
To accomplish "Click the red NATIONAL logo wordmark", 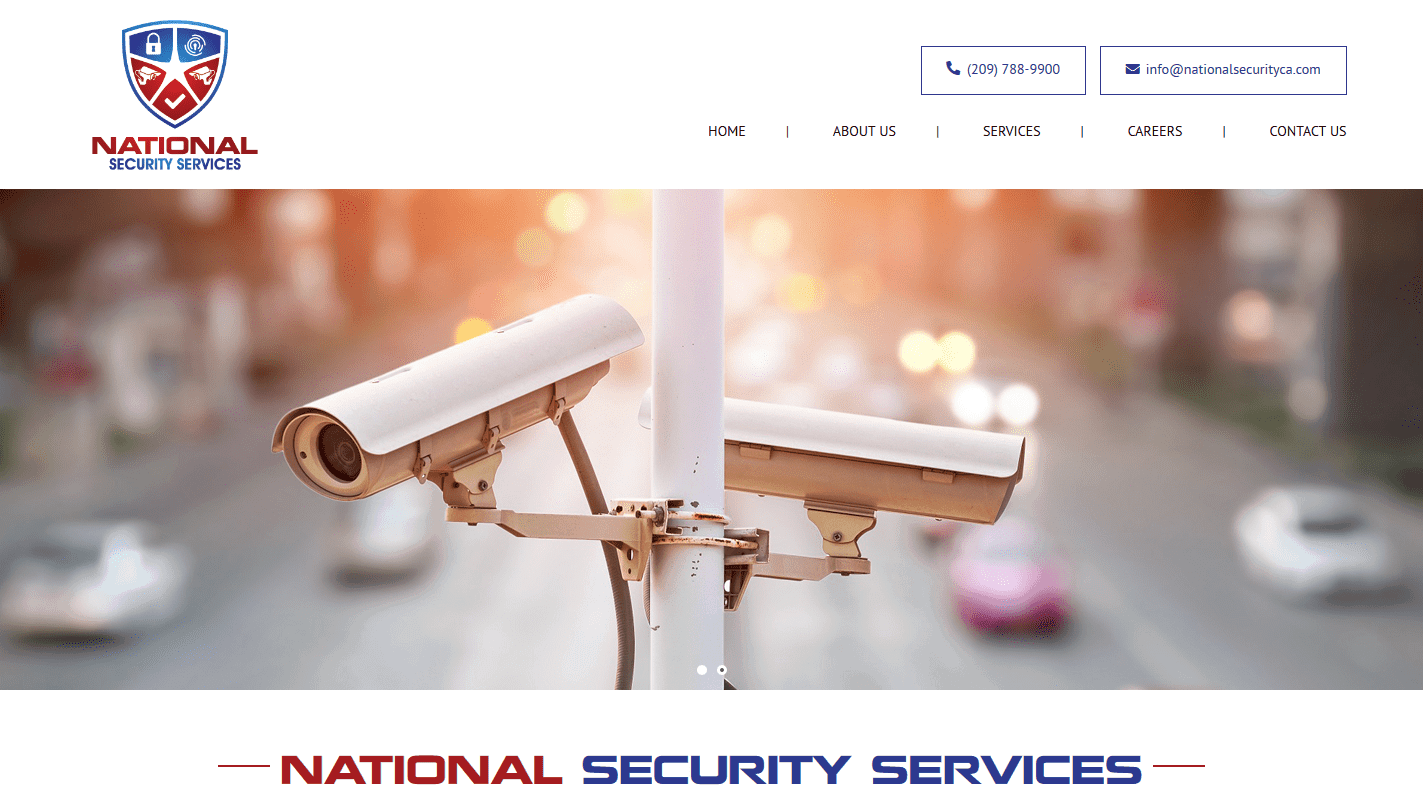I will [175, 146].
